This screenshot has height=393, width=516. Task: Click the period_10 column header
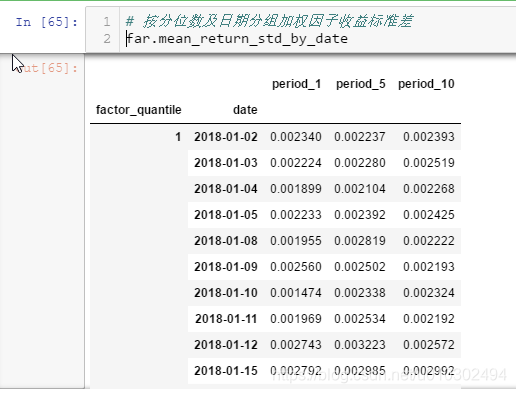pyautogui.click(x=426, y=84)
